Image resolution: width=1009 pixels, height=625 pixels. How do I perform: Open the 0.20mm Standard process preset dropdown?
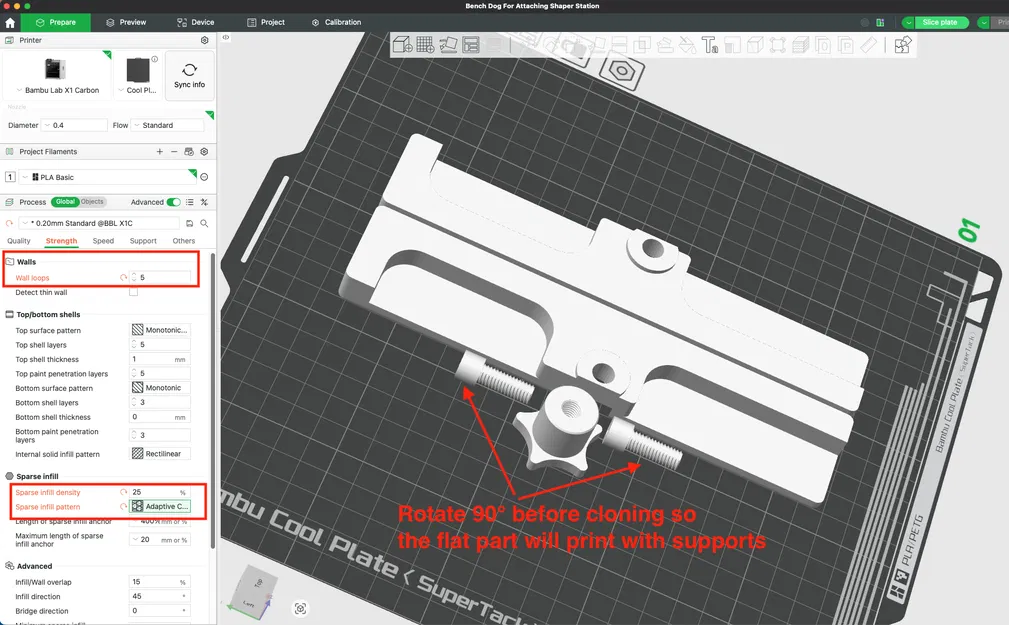[99, 223]
